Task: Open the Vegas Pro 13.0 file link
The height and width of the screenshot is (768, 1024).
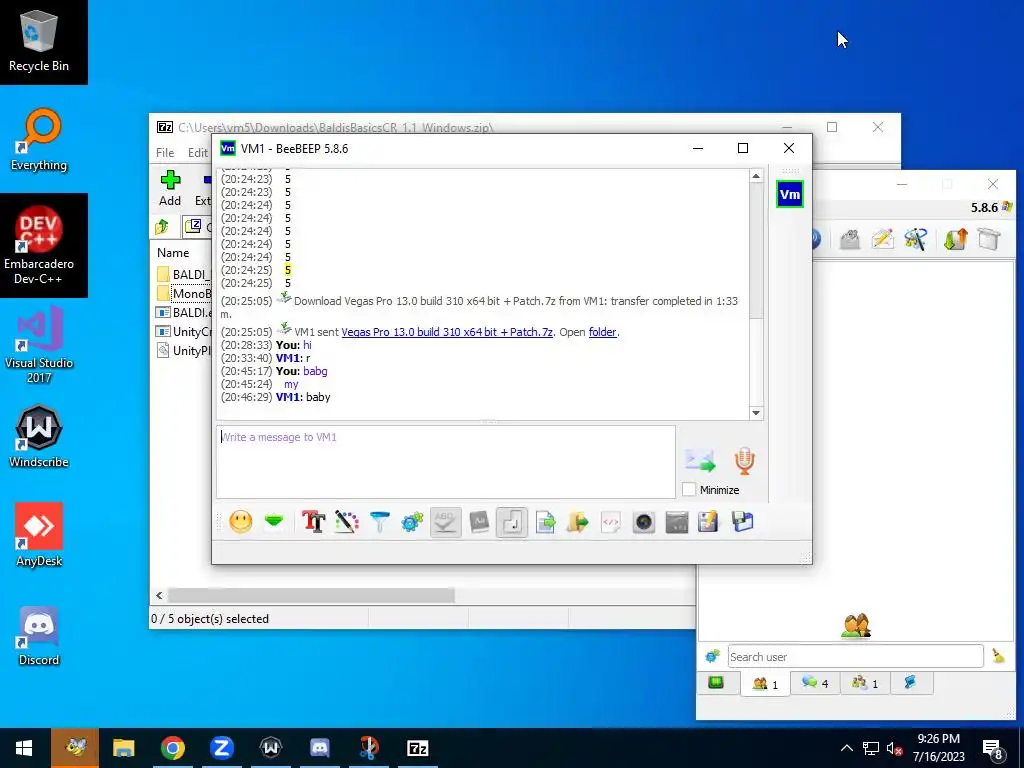Action: (x=447, y=332)
